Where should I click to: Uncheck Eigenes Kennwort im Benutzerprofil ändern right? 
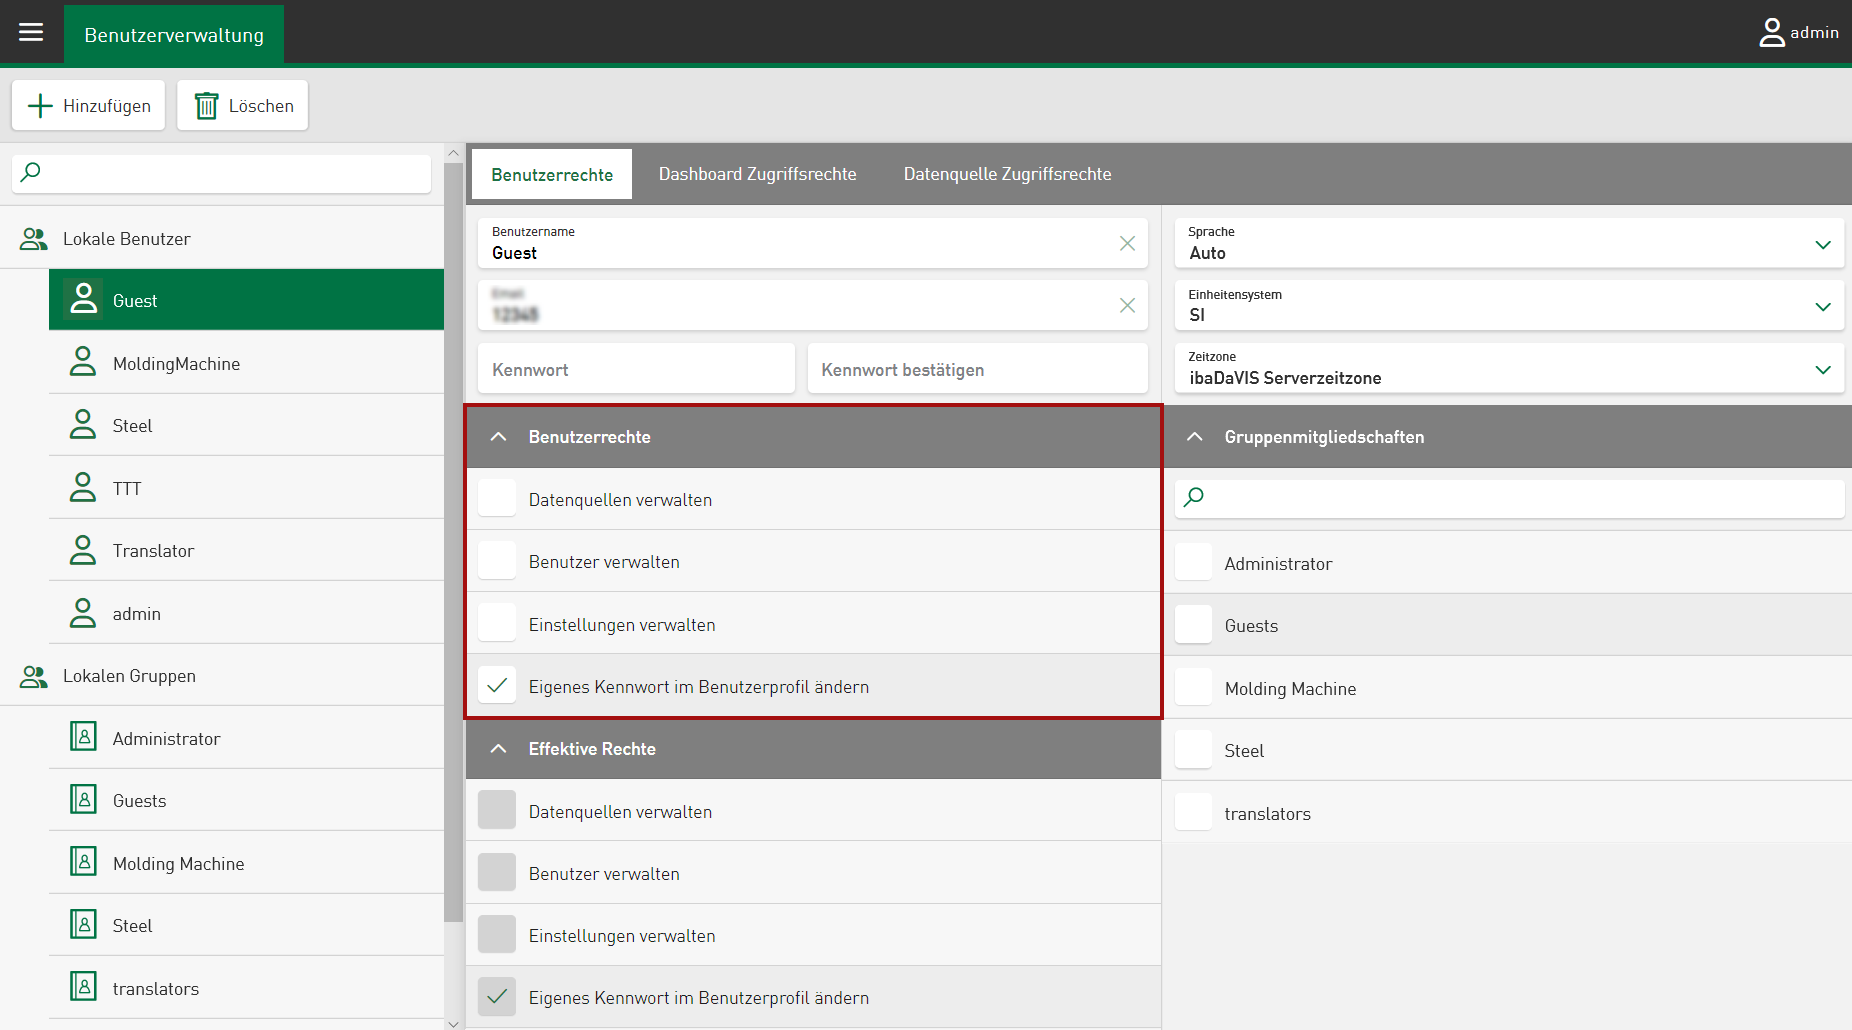[497, 686]
